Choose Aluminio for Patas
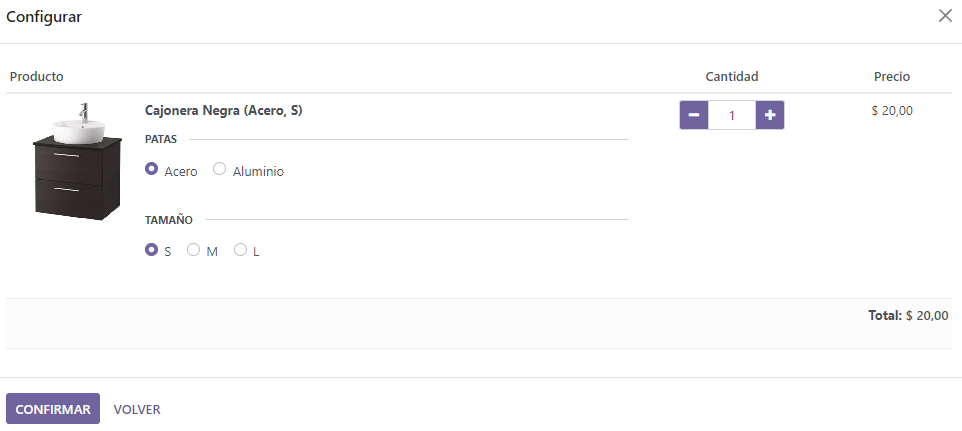 220,170
